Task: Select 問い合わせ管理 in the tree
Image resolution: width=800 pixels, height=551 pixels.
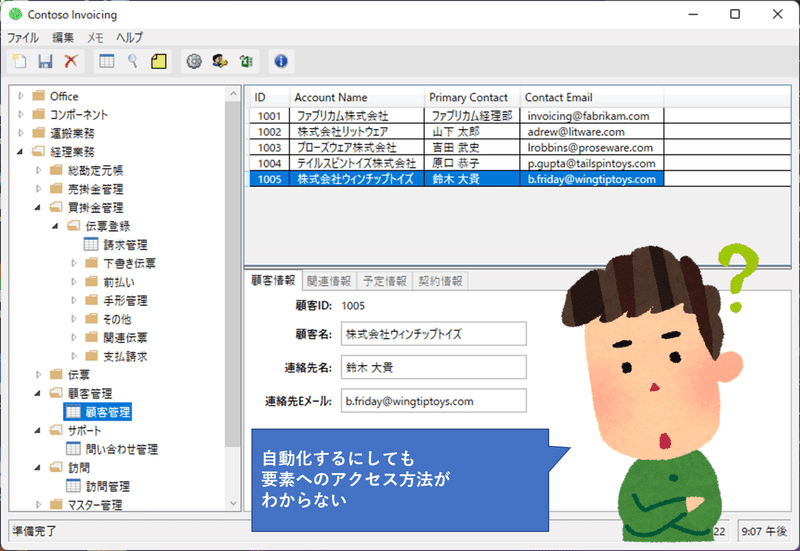Action: tap(121, 449)
